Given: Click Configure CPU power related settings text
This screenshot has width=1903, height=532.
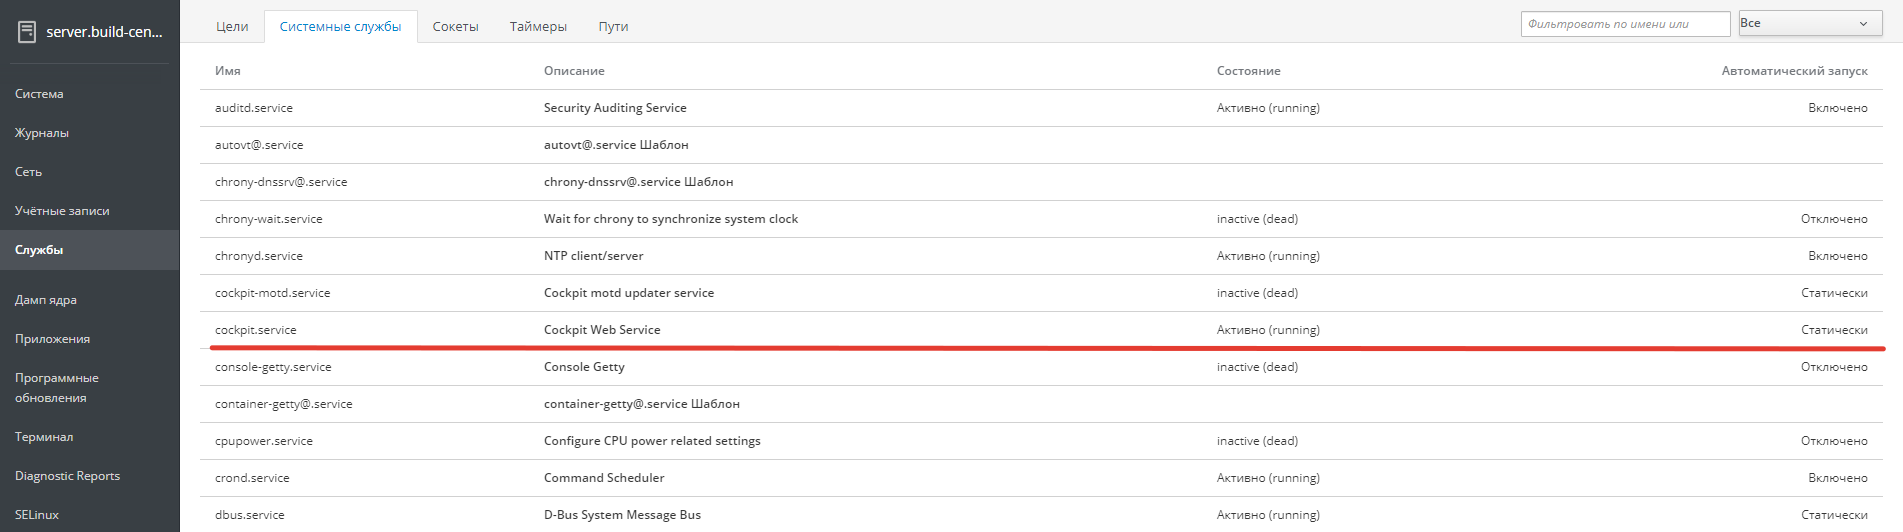Looking at the screenshot, I should (652, 441).
